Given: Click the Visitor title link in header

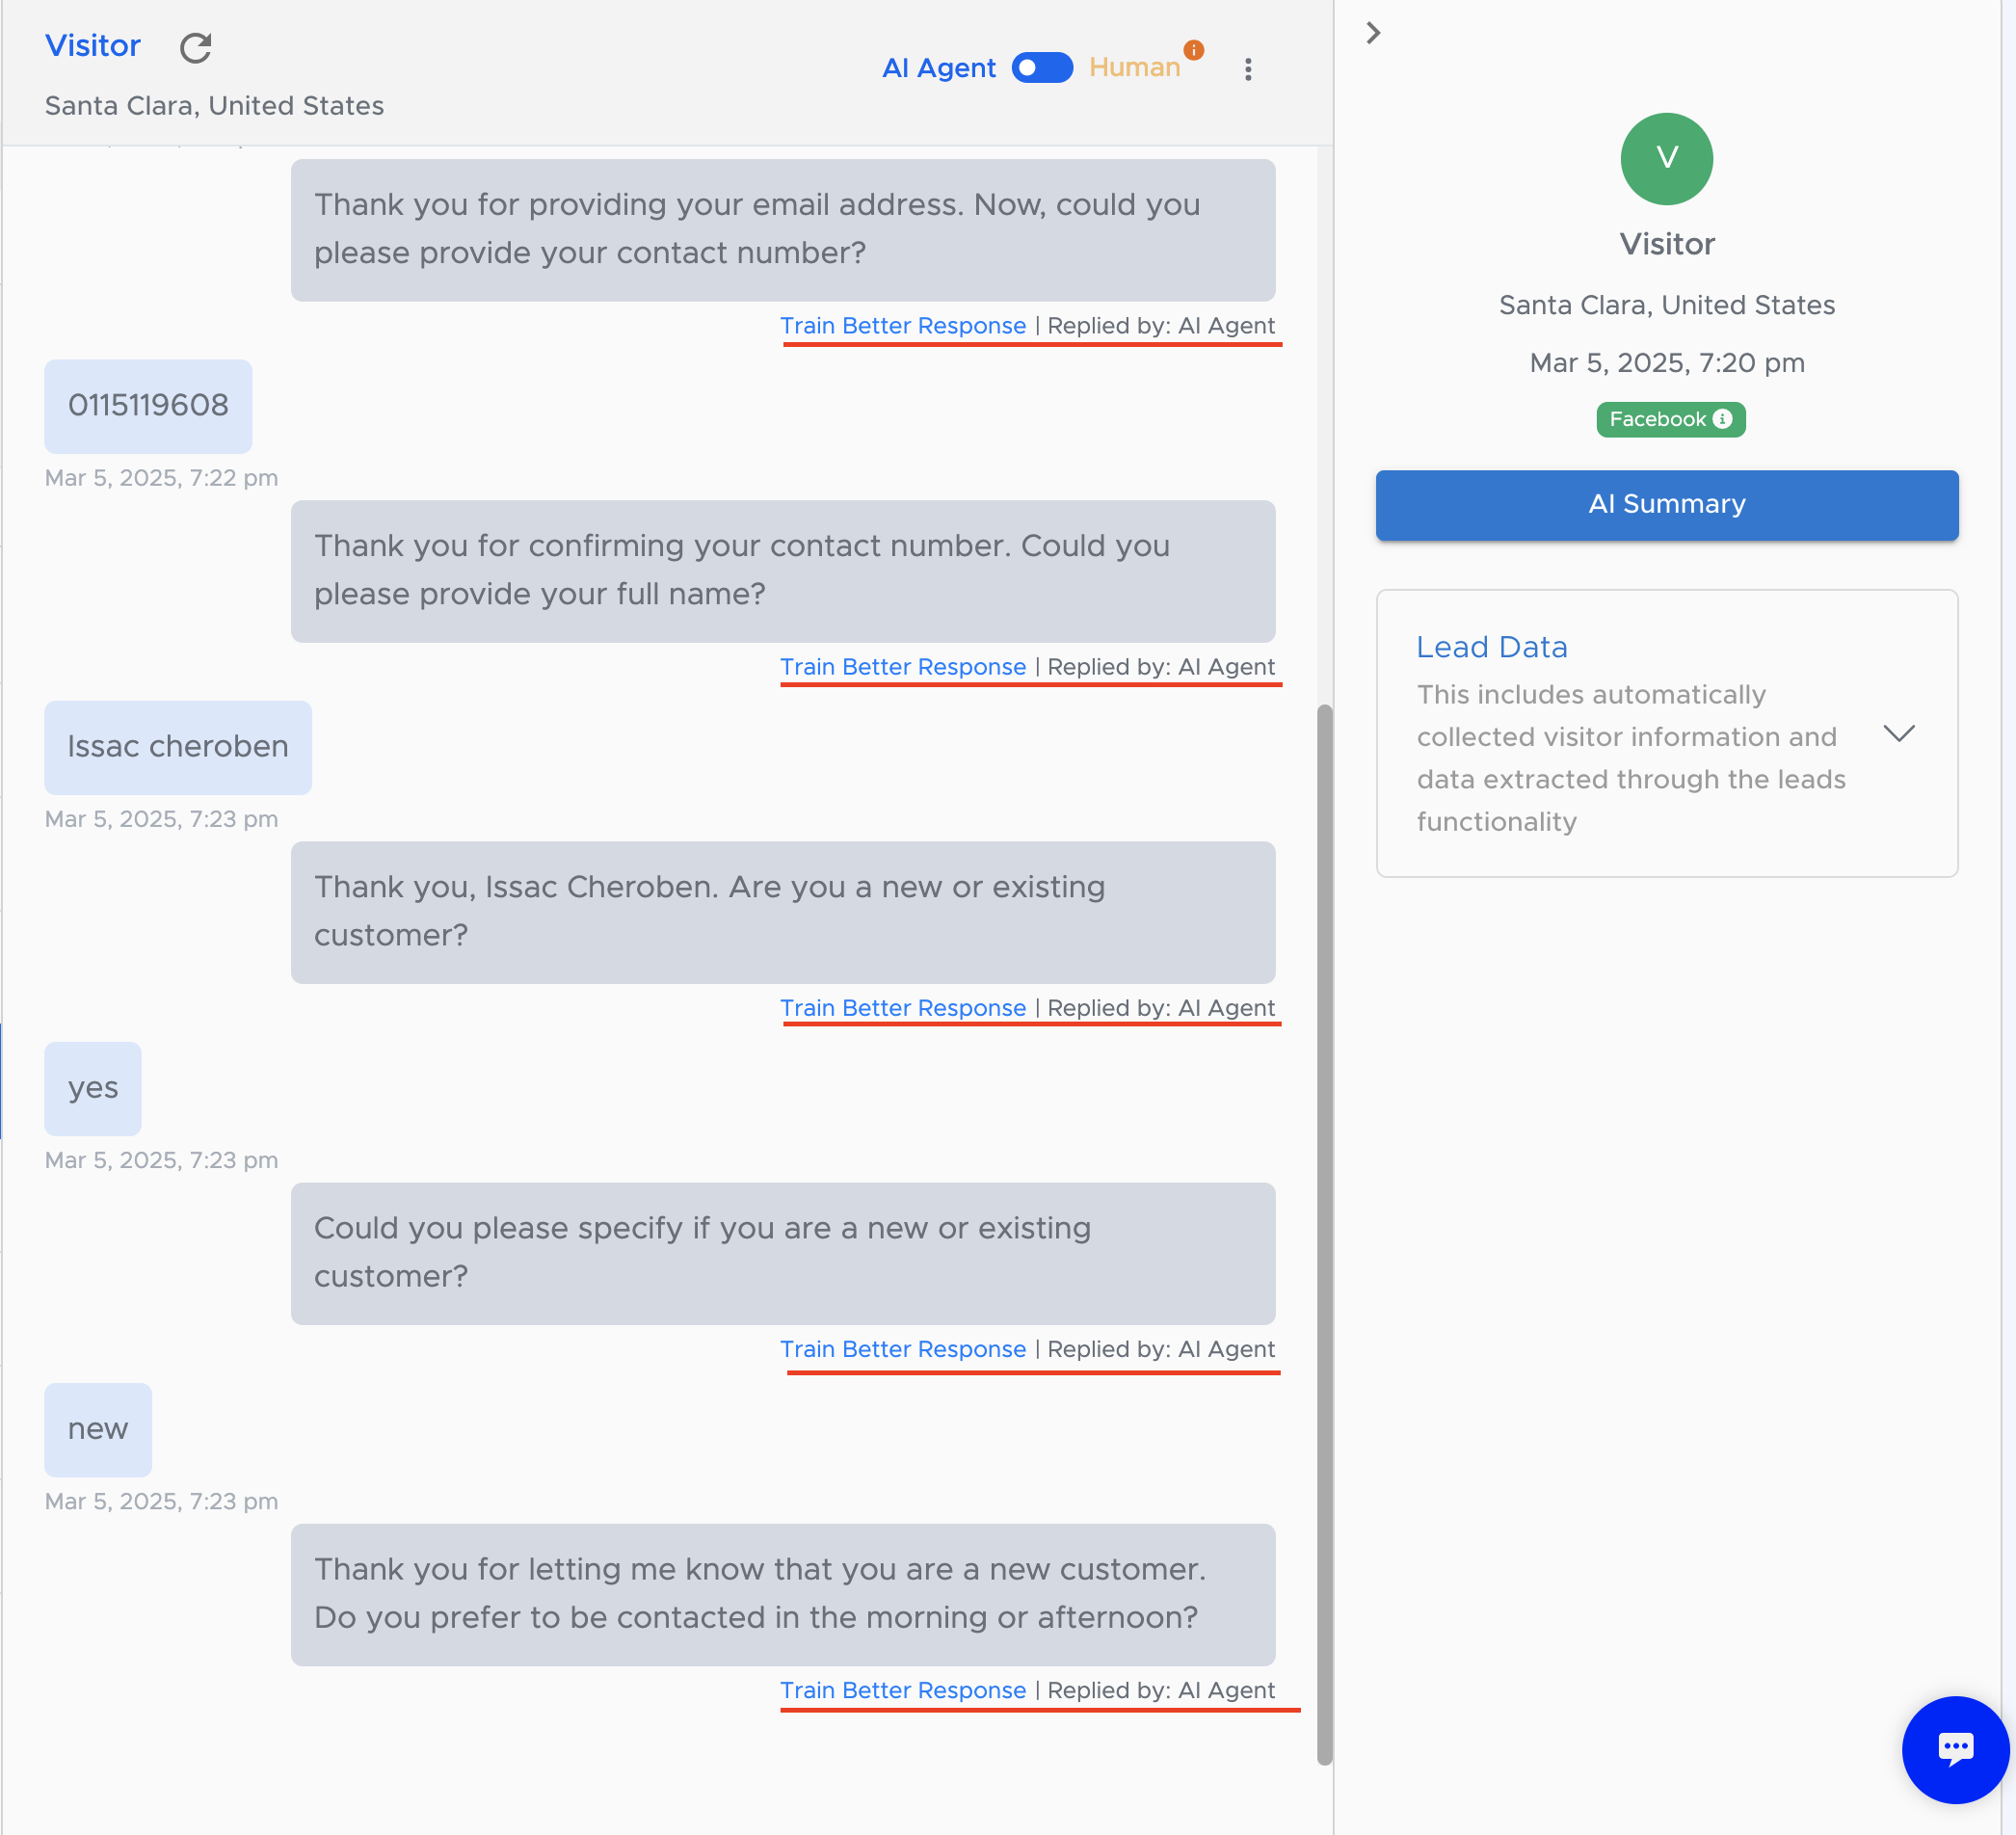Looking at the screenshot, I should (x=93, y=46).
